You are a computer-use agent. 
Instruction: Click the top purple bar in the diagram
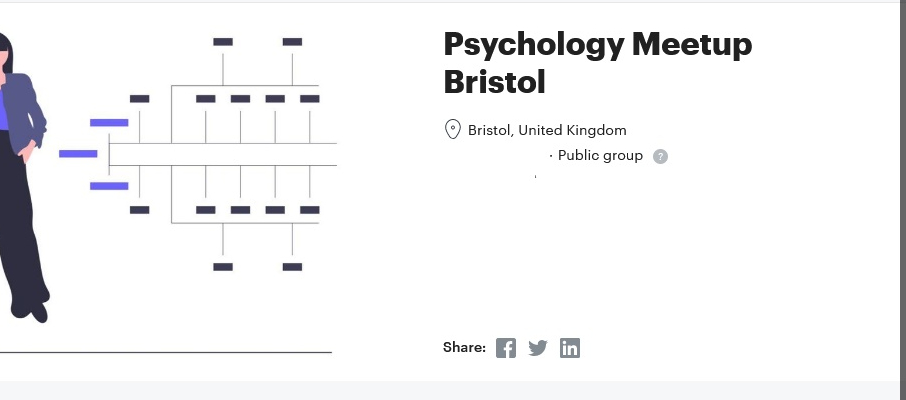click(x=109, y=123)
